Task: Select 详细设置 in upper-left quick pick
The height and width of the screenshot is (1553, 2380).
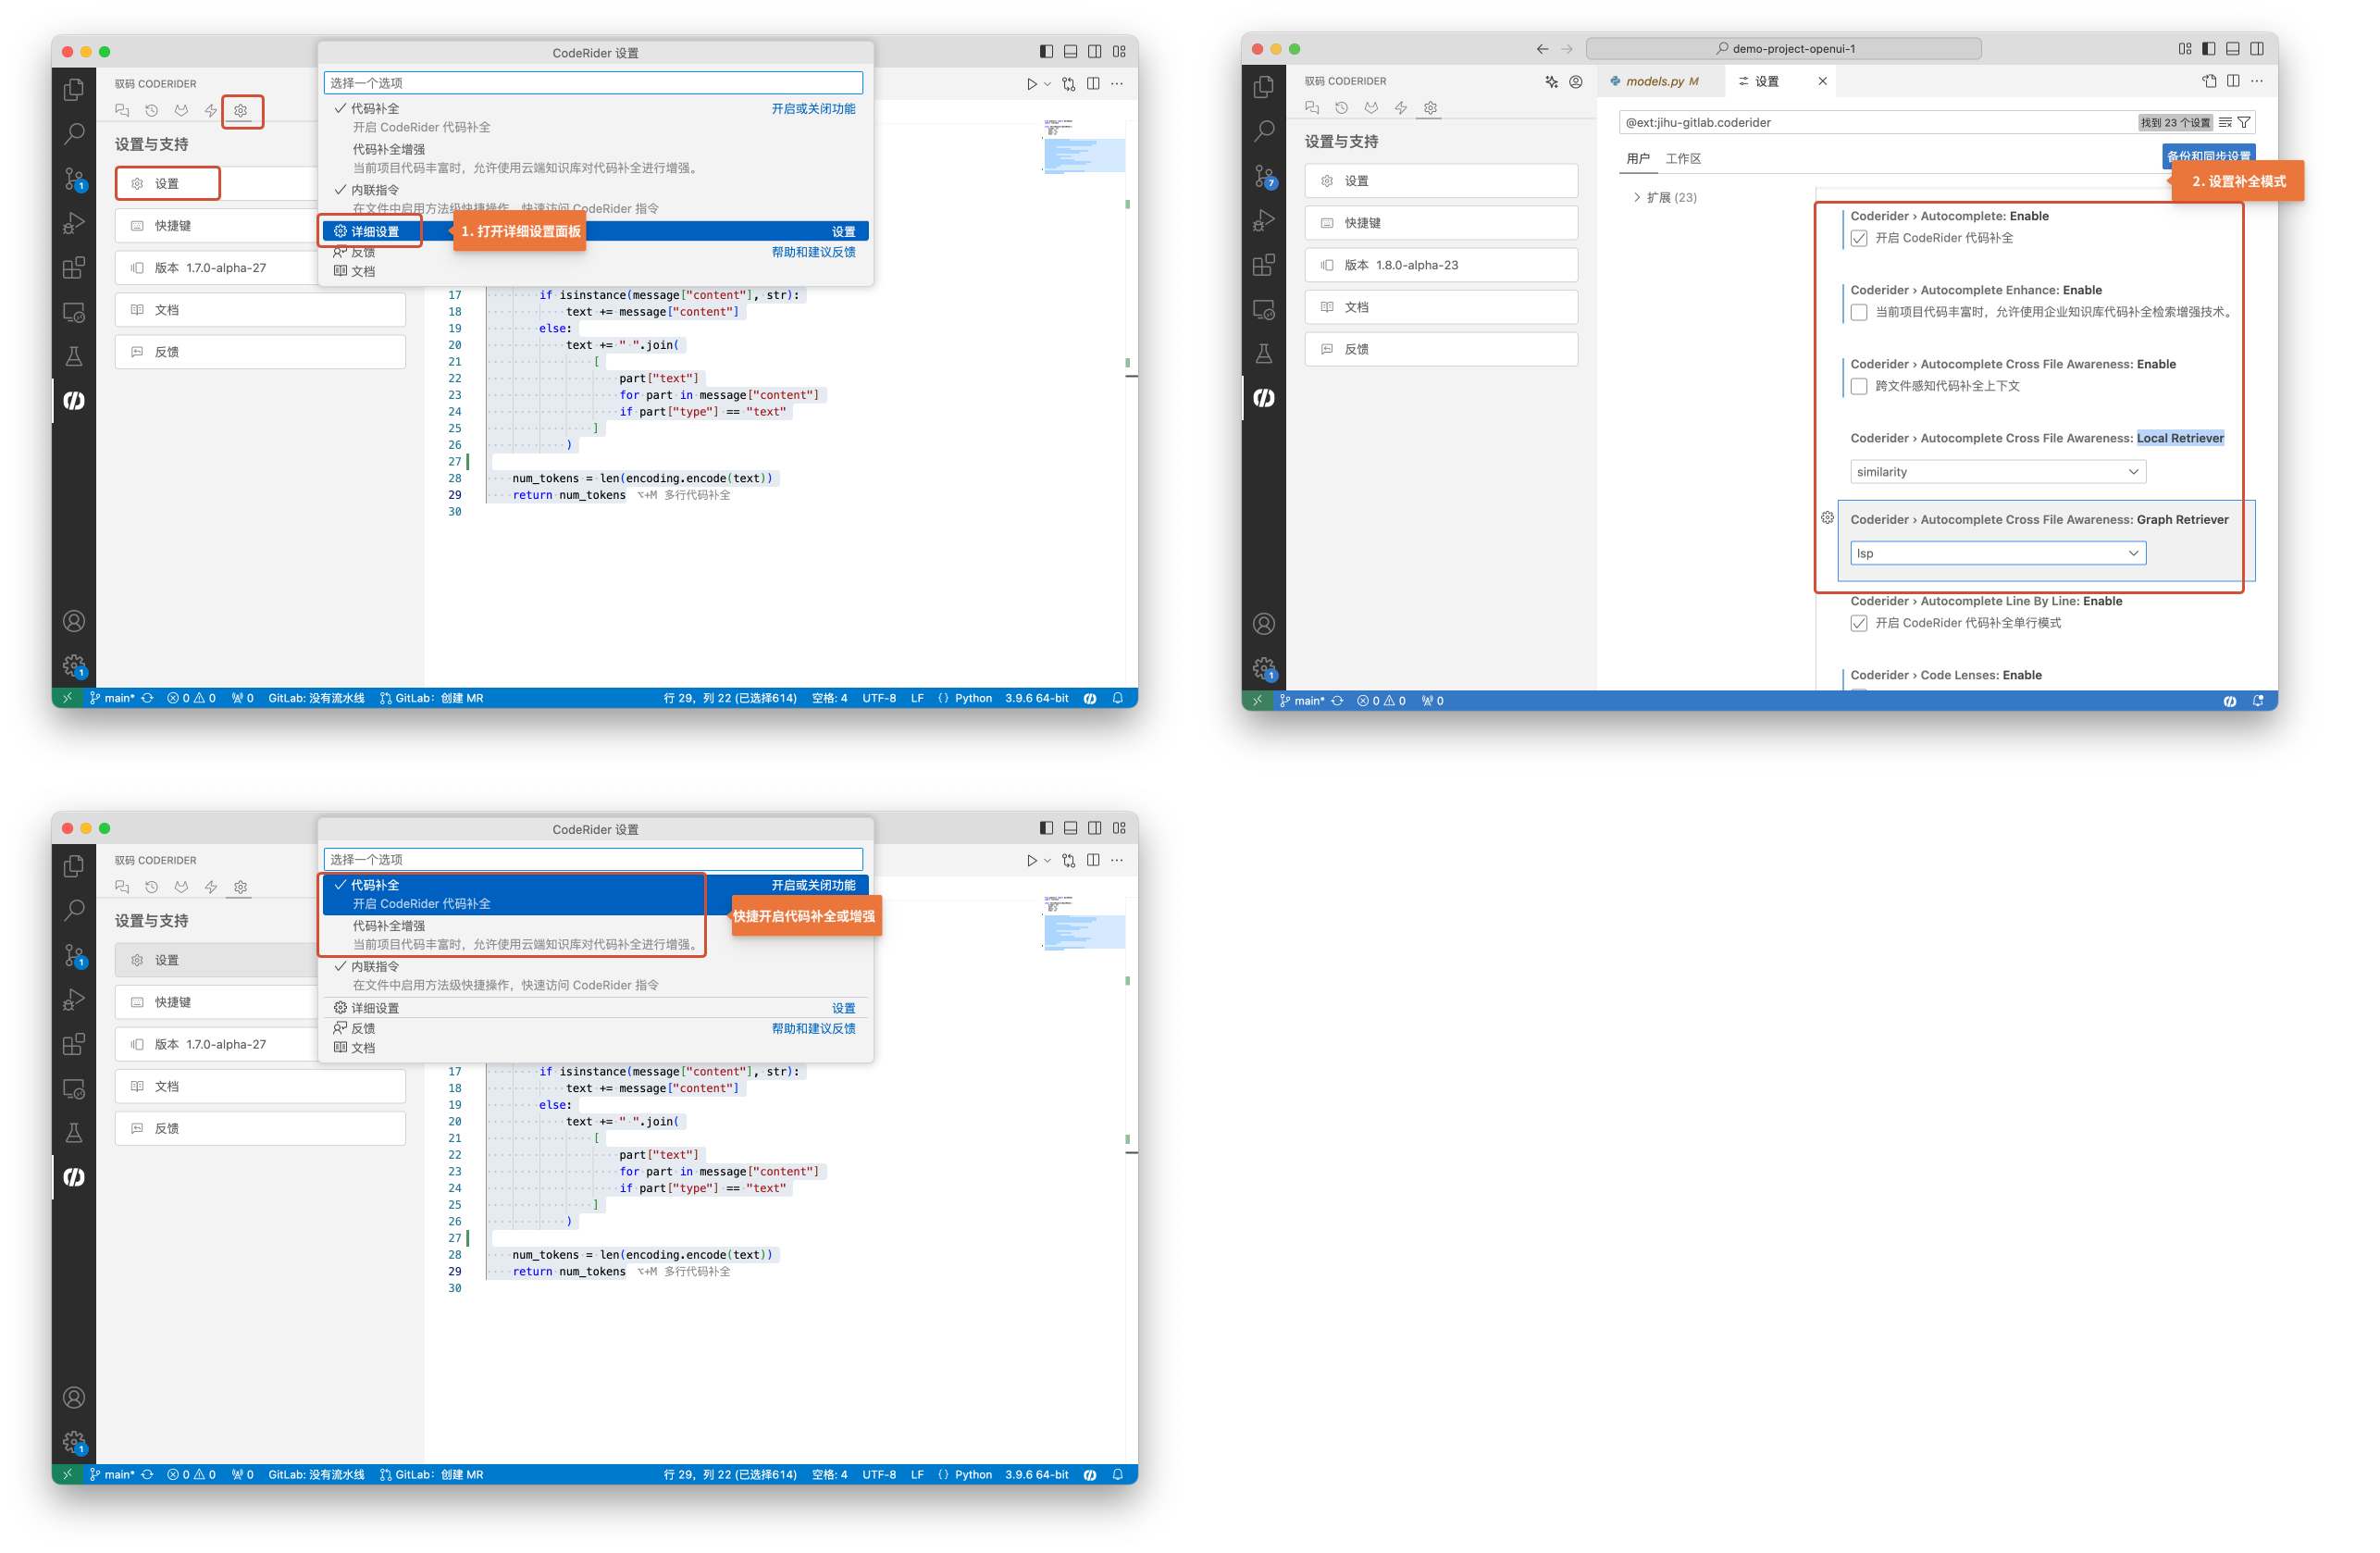Action: coord(595,231)
